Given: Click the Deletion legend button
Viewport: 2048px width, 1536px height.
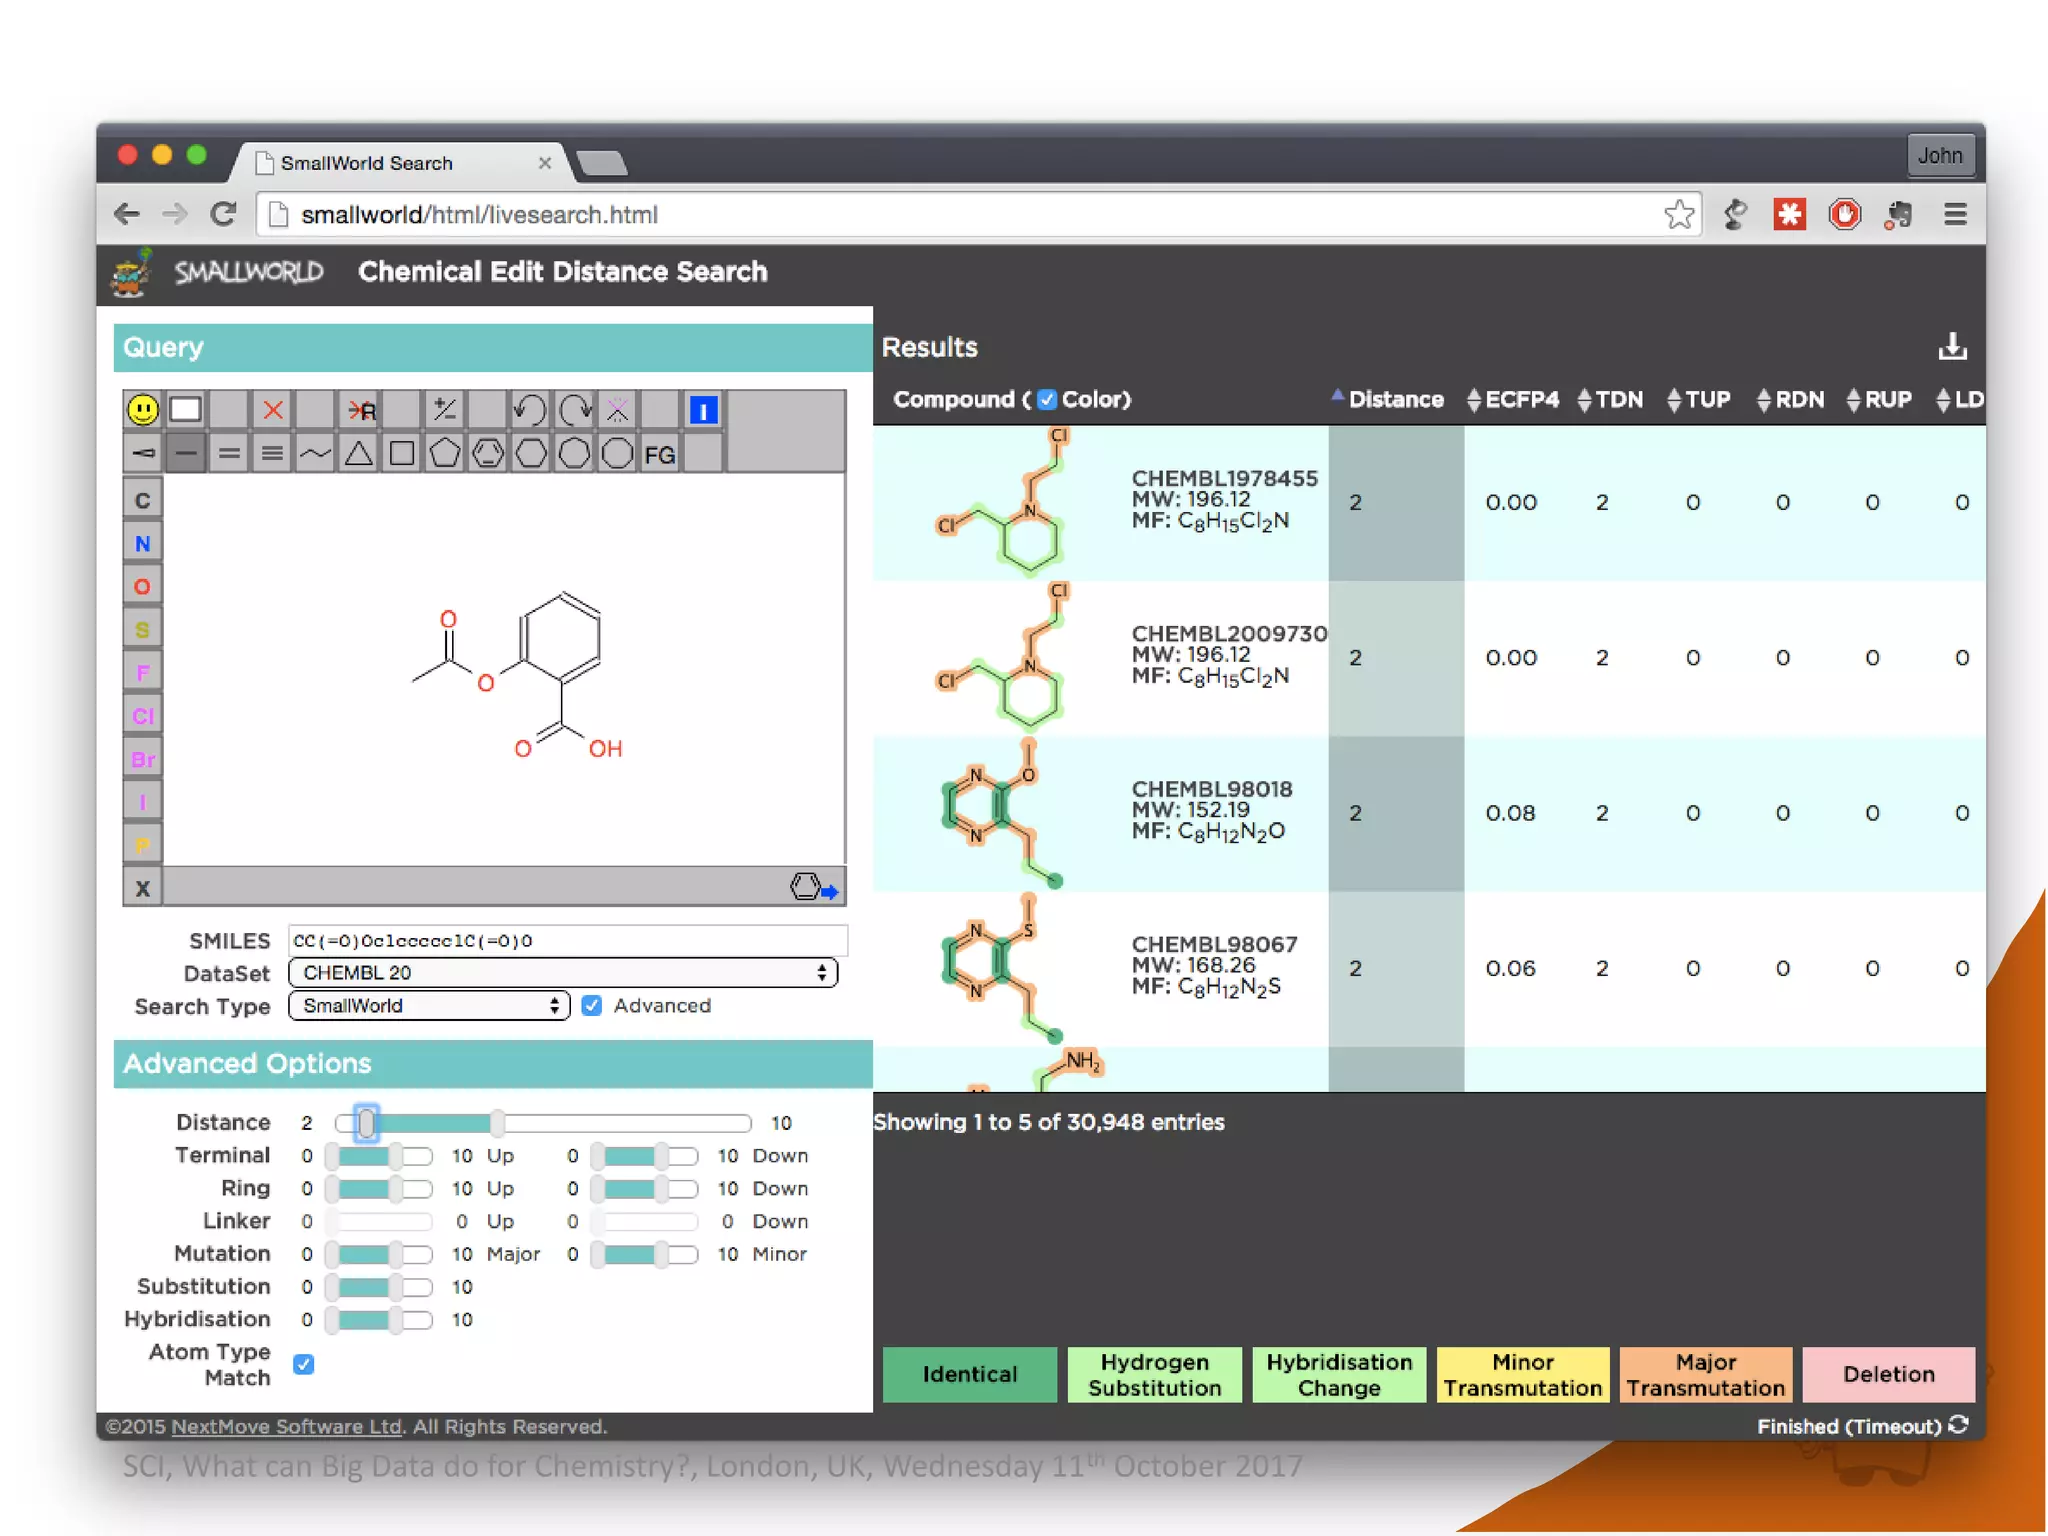Looking at the screenshot, I should [x=1888, y=1374].
